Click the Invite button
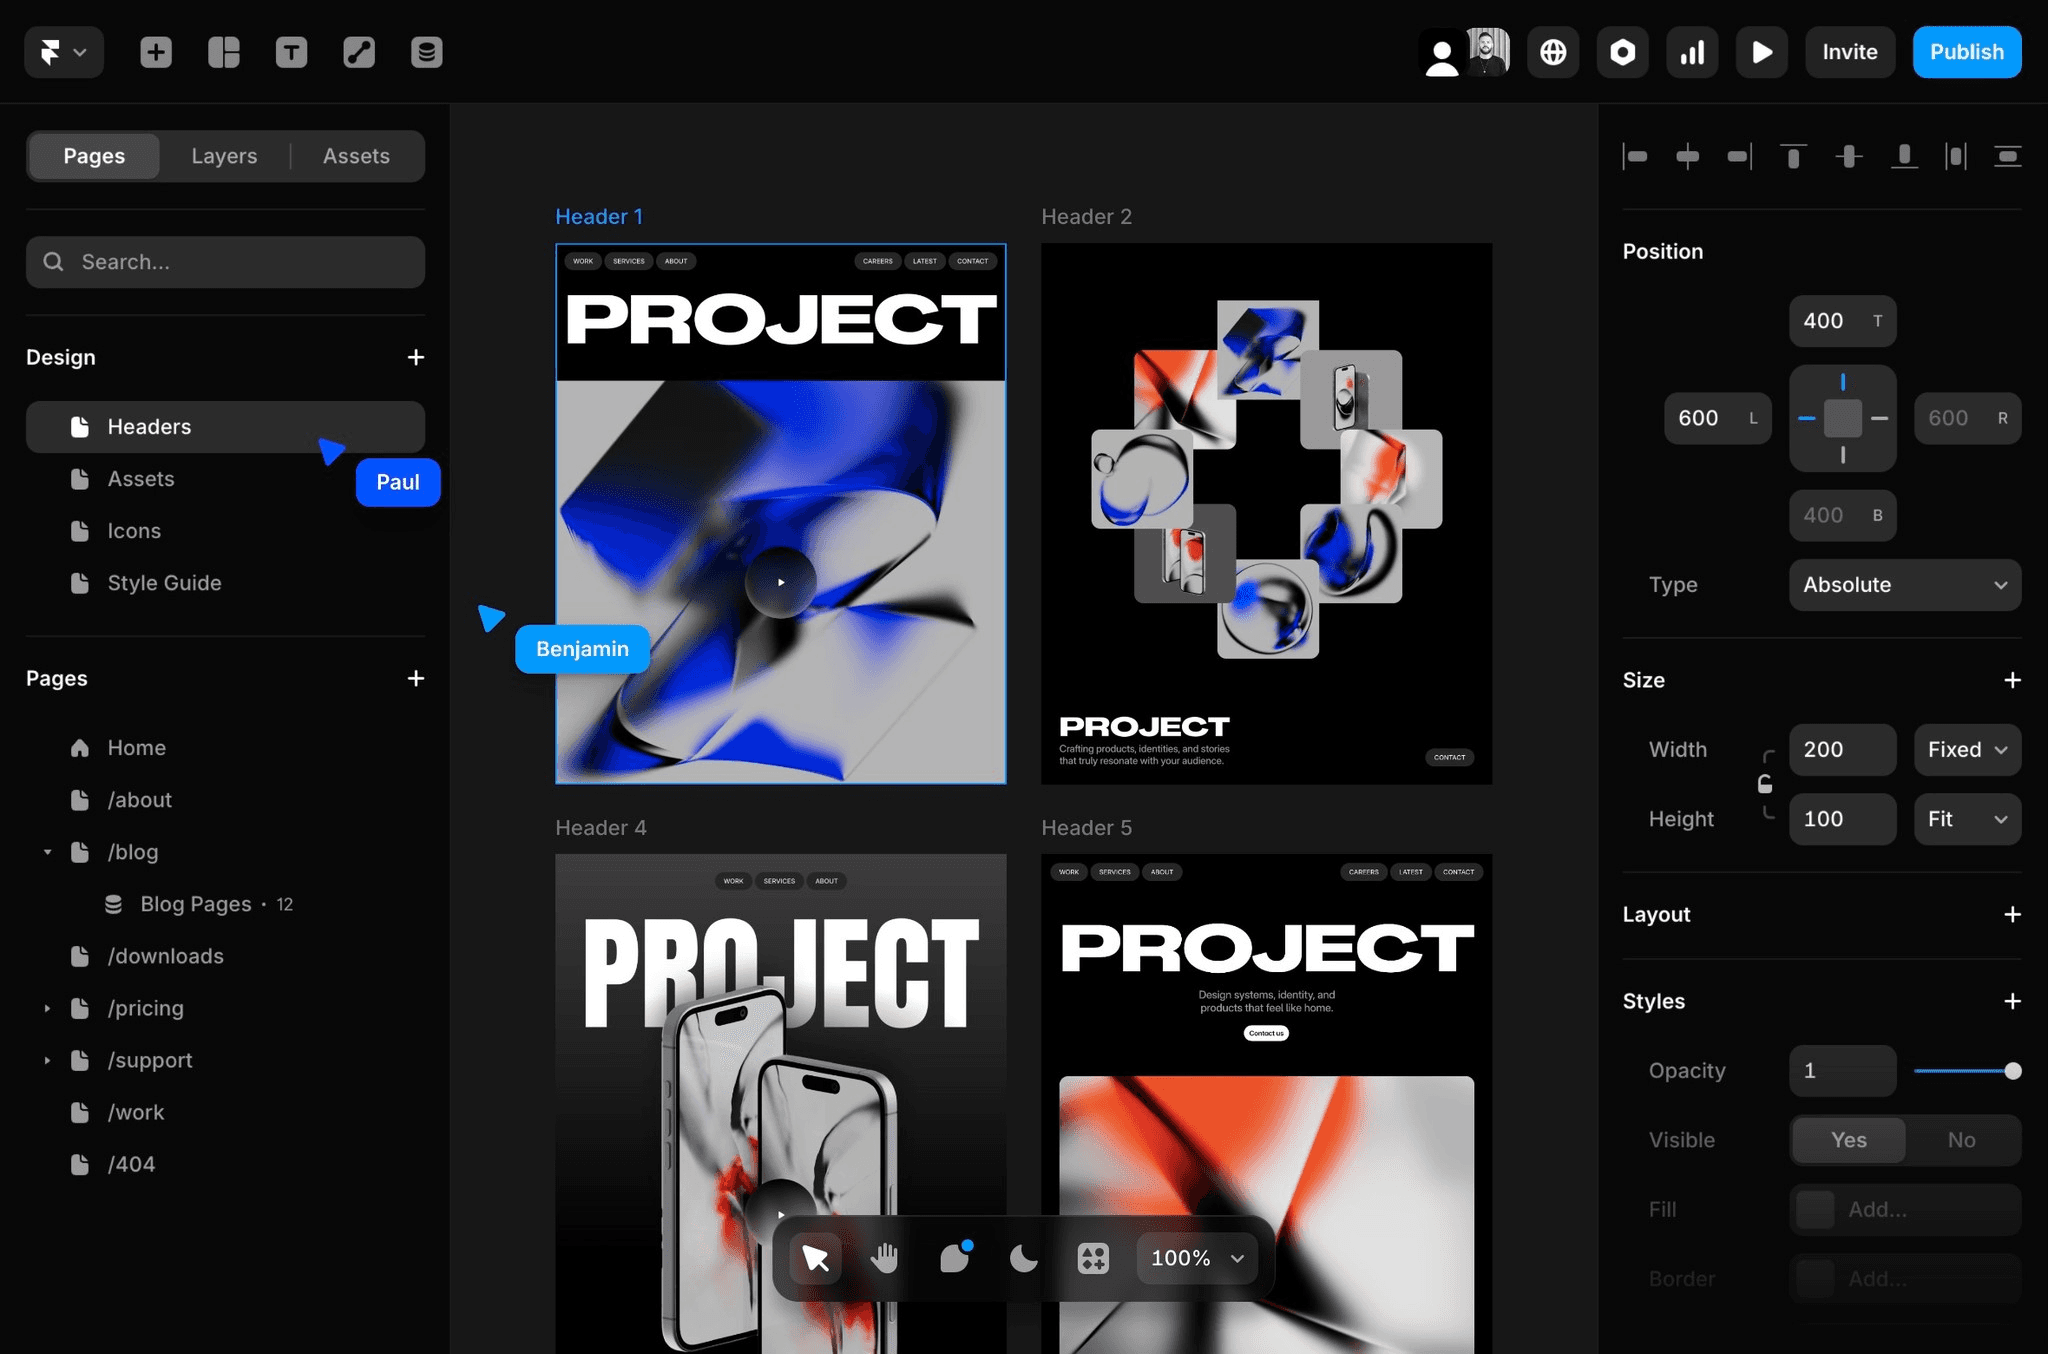This screenshot has width=2048, height=1354. point(1850,52)
